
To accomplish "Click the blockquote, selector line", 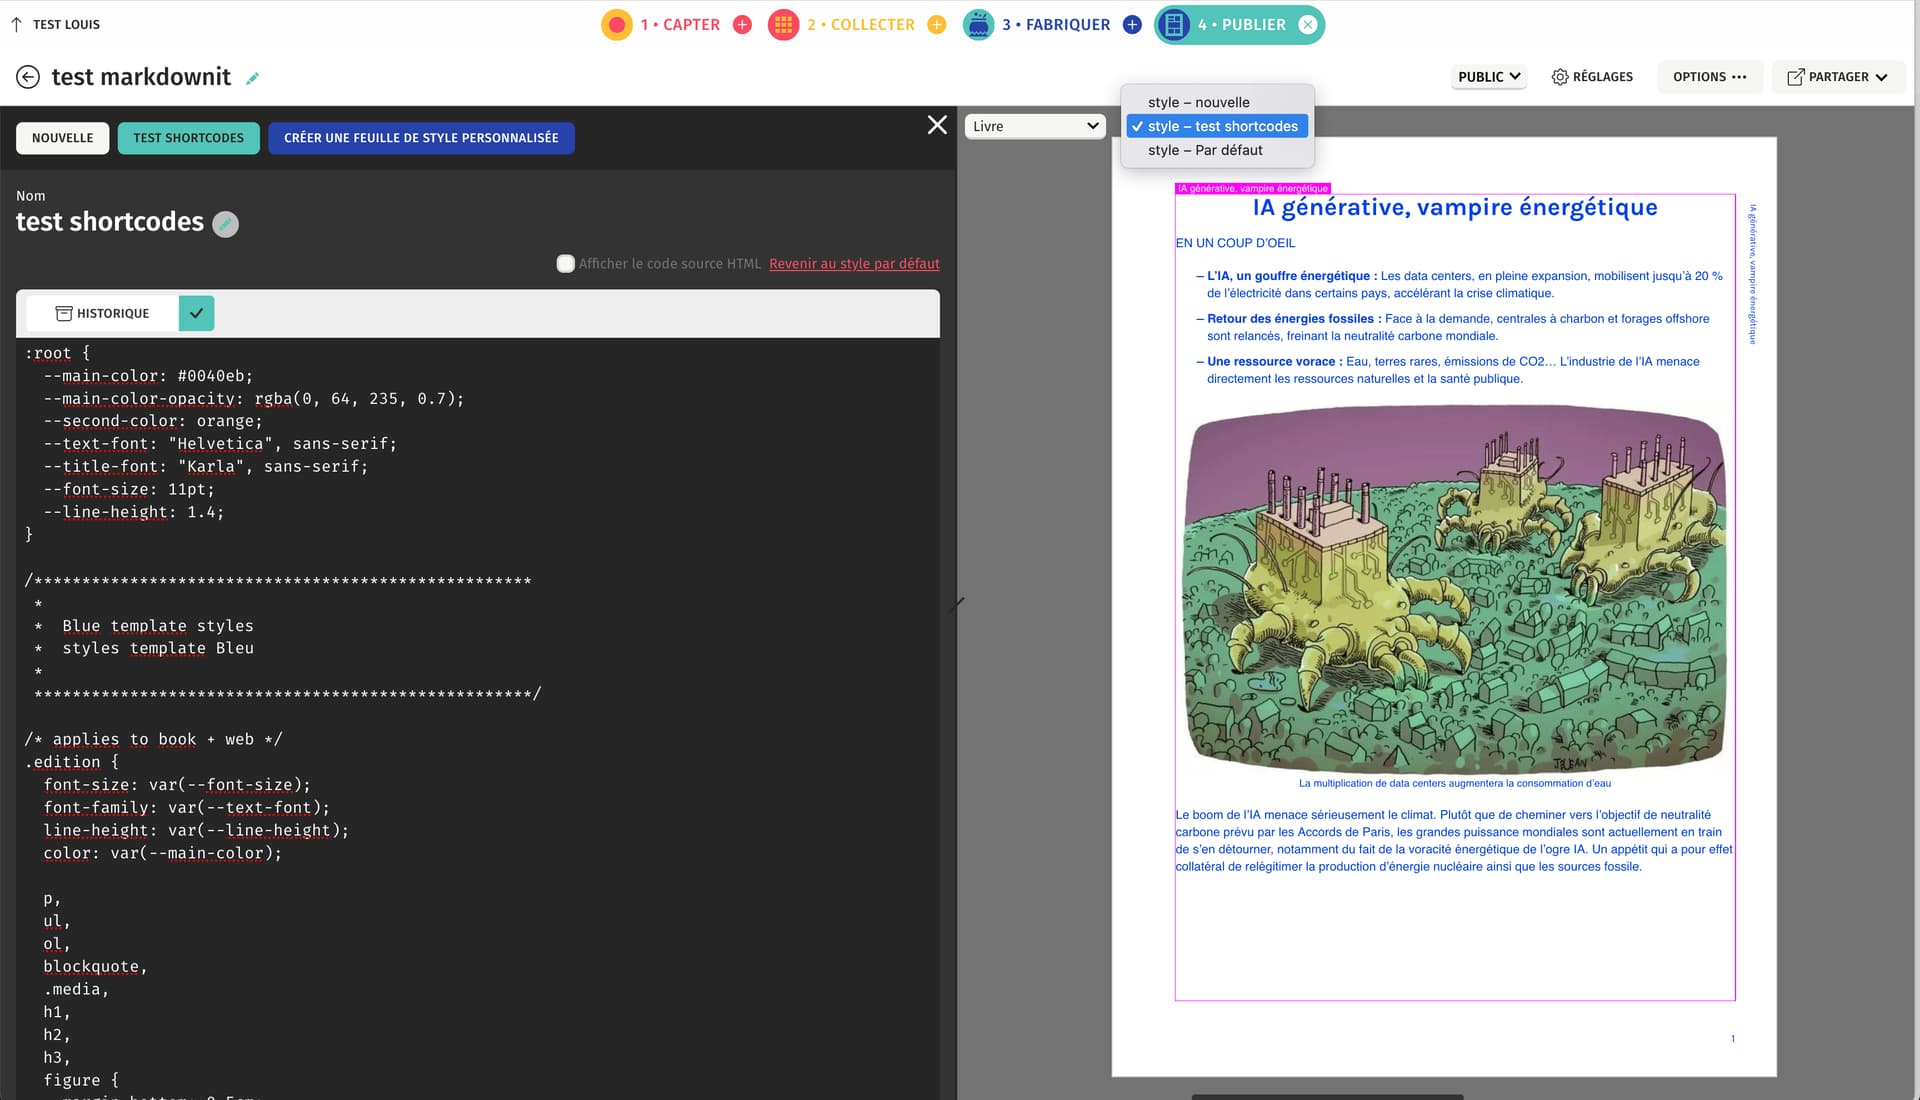I will [x=95, y=967].
